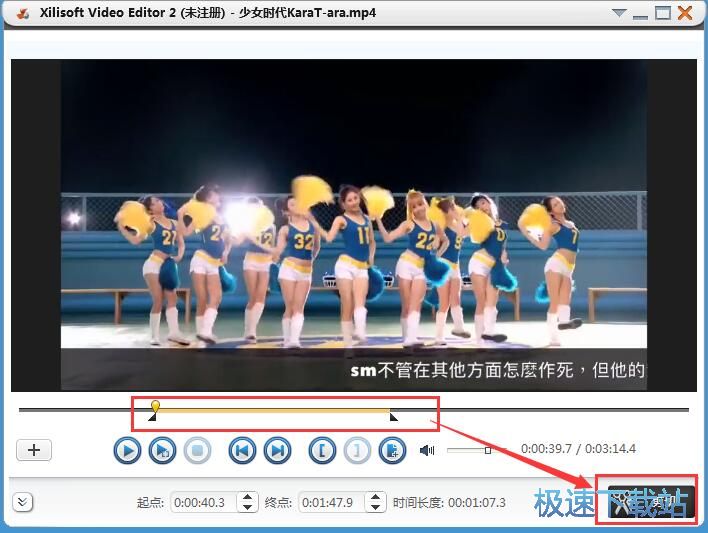
Task: Click the segment end triangle marker
Action: 394,417
